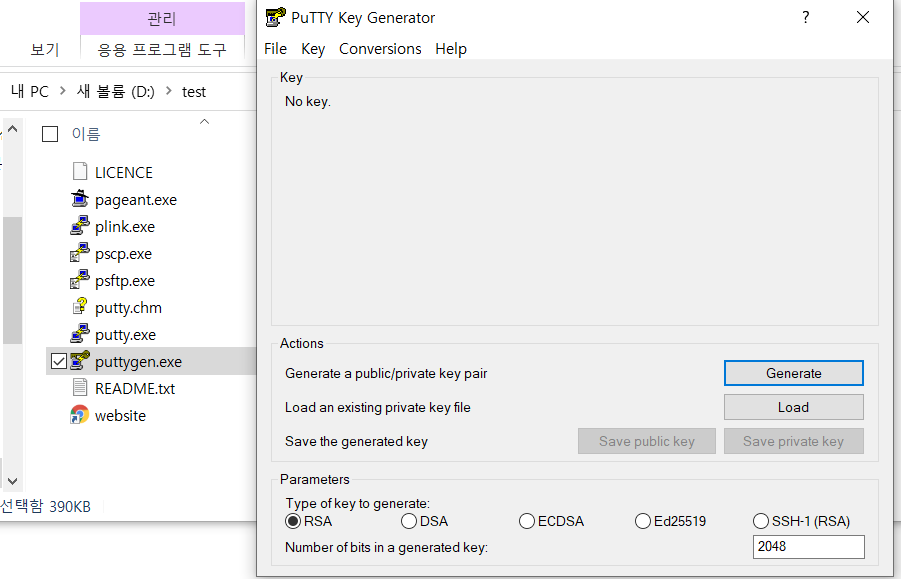Click the 내 PC breadcrumb

coord(30,91)
